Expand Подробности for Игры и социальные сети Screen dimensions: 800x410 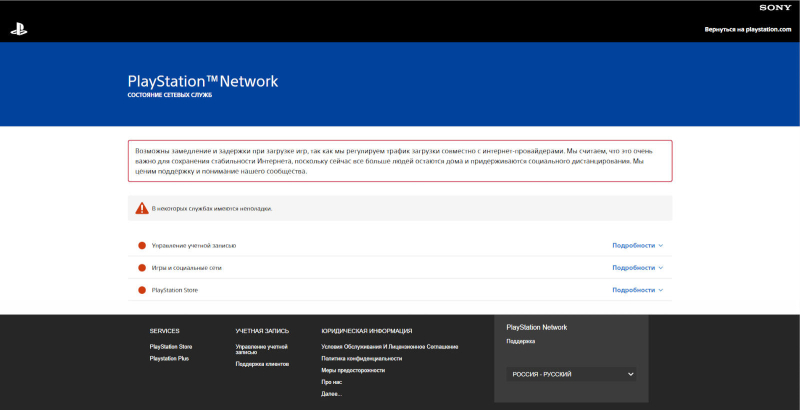[637, 268]
